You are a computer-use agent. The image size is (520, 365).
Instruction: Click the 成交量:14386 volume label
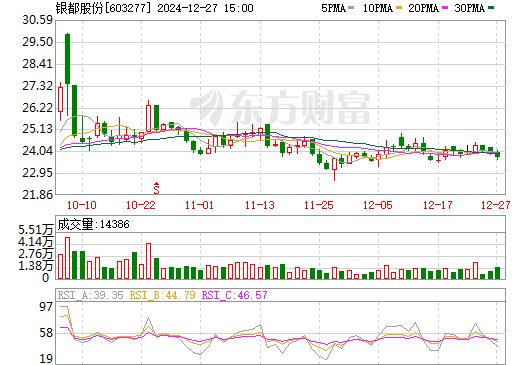93,224
